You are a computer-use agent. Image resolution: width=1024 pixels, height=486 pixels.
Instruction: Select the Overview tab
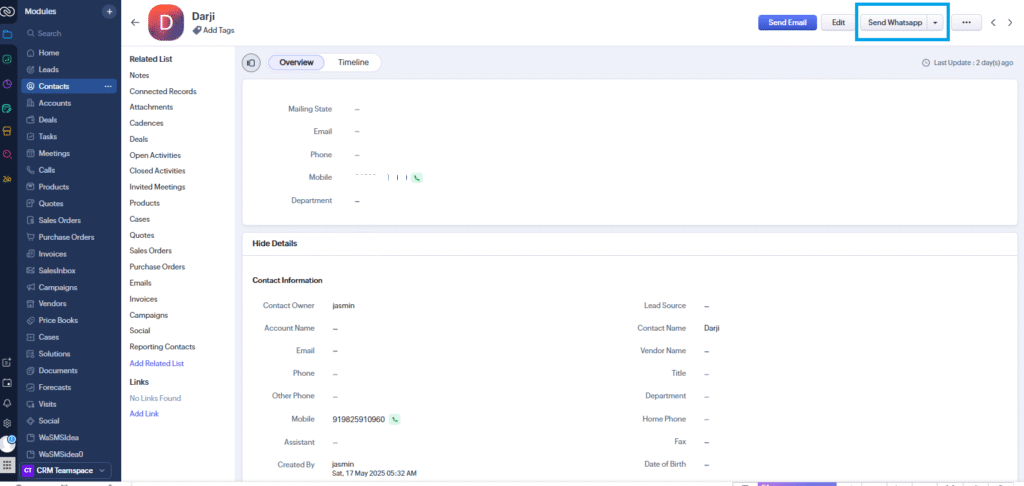point(296,63)
